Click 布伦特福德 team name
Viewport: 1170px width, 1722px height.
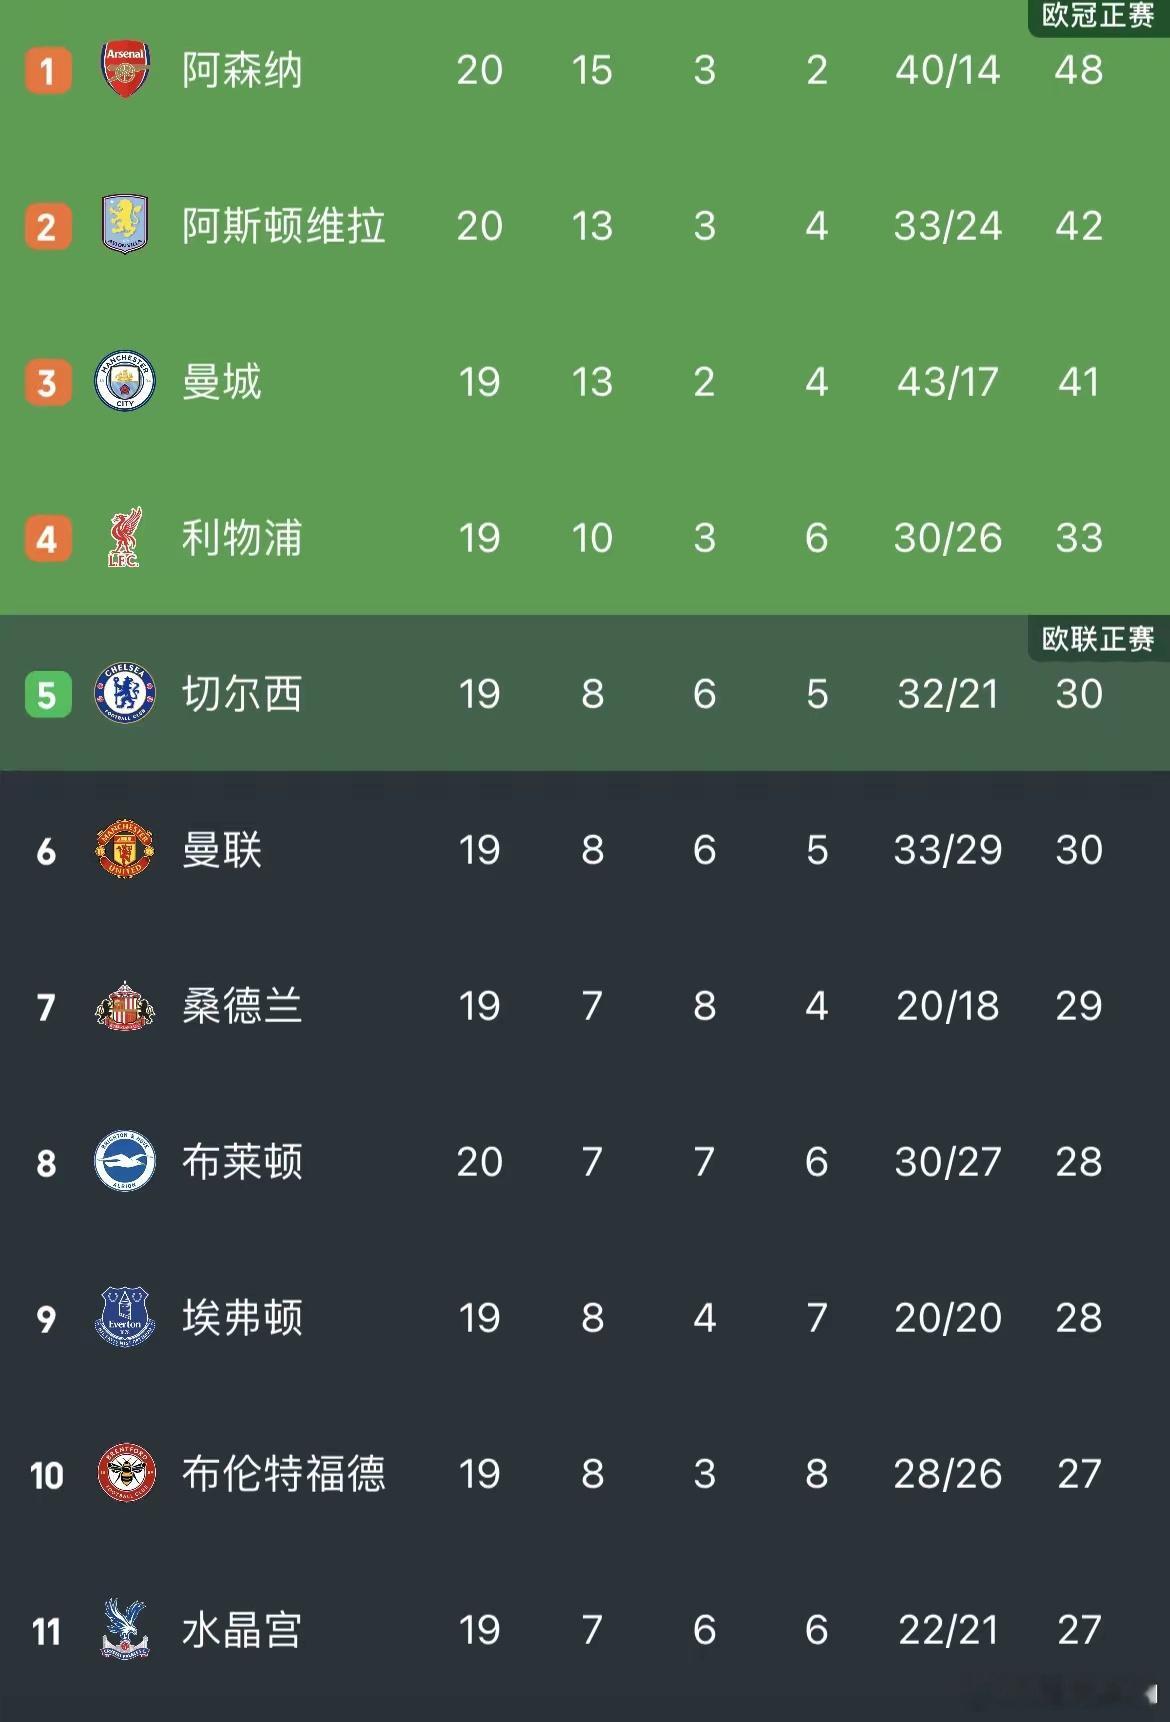[x=283, y=1473]
